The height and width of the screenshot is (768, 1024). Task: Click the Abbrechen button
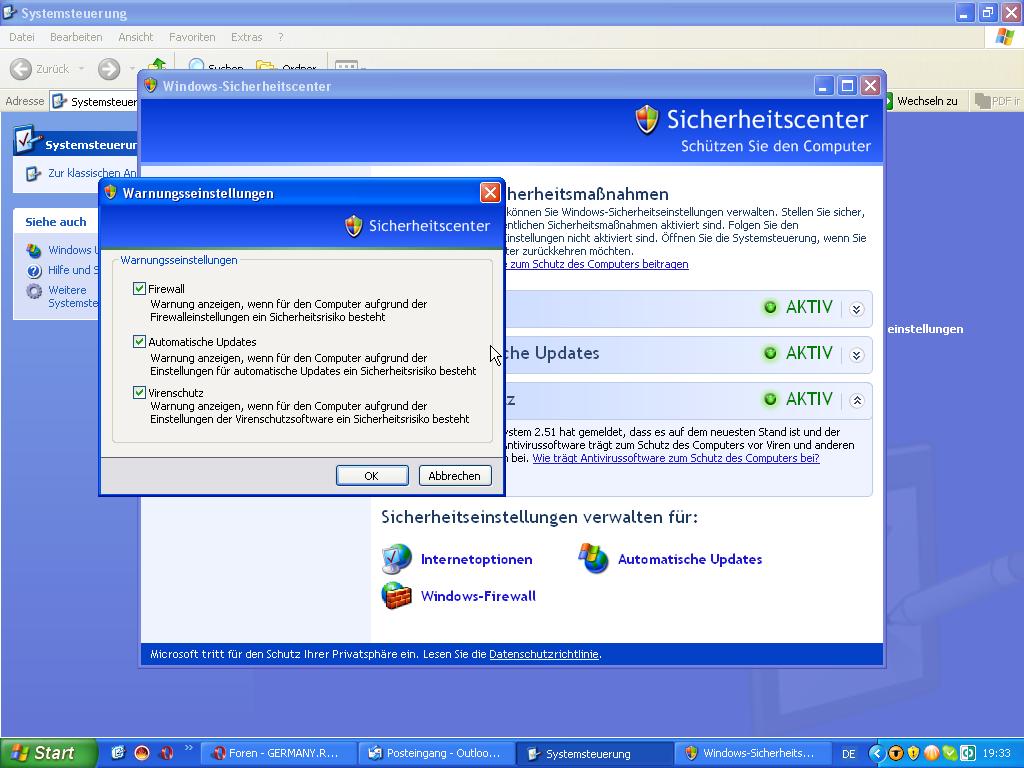click(x=455, y=475)
